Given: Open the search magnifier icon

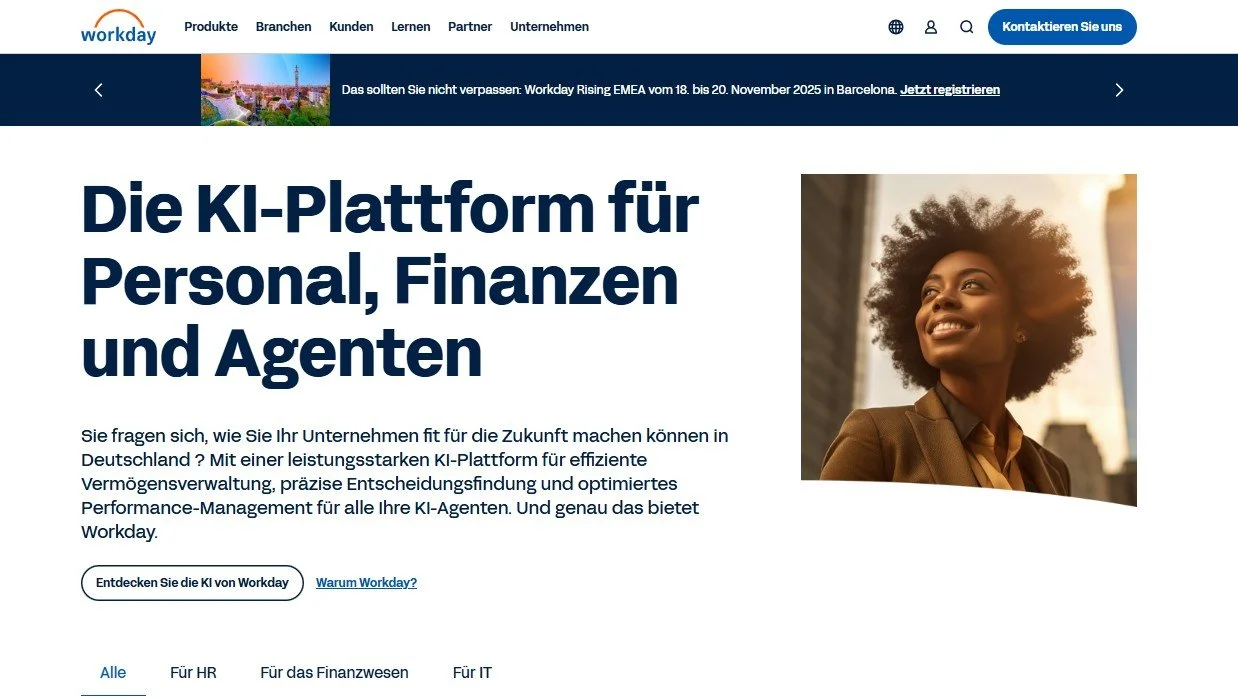Looking at the screenshot, I should [x=966, y=27].
